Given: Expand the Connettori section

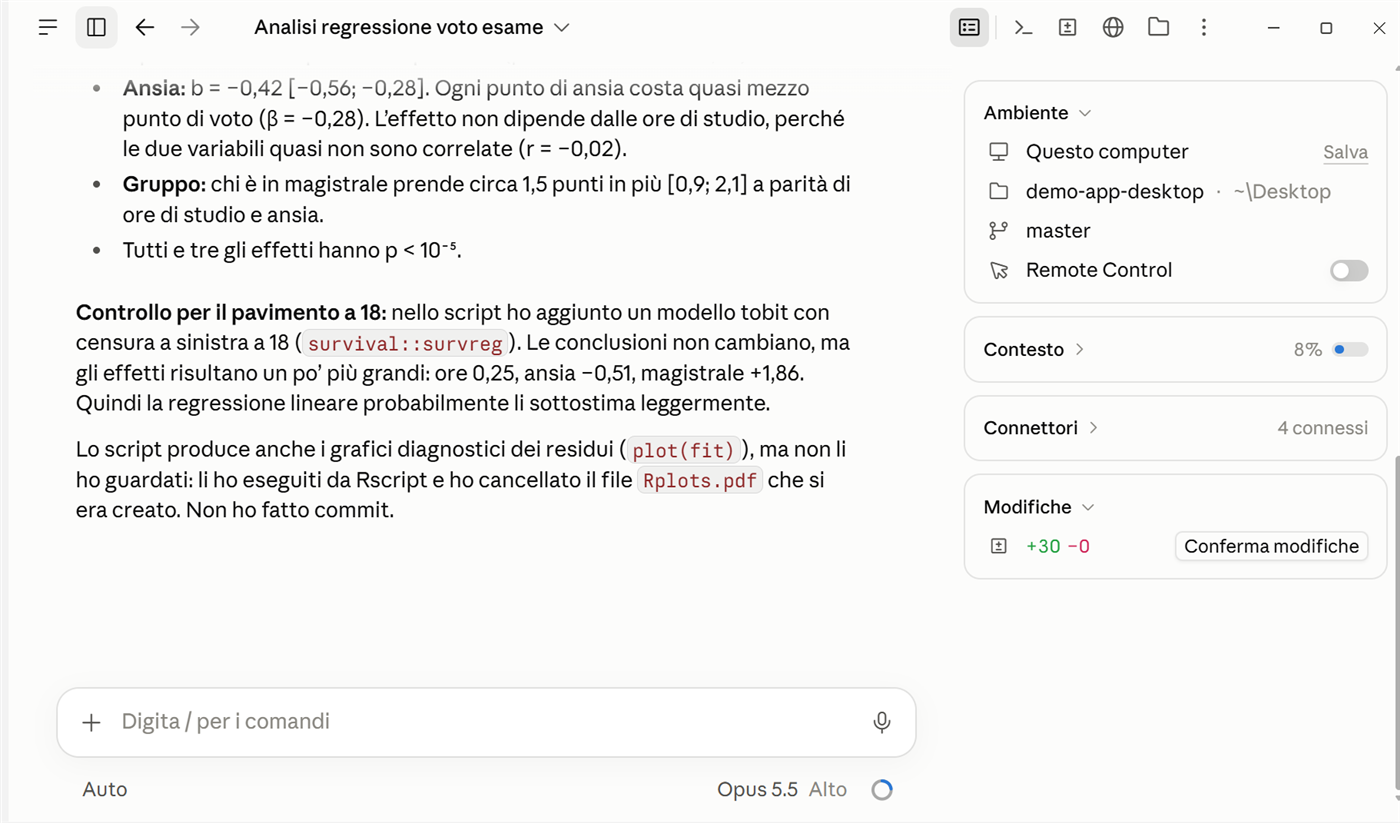Looking at the screenshot, I should click(1041, 428).
